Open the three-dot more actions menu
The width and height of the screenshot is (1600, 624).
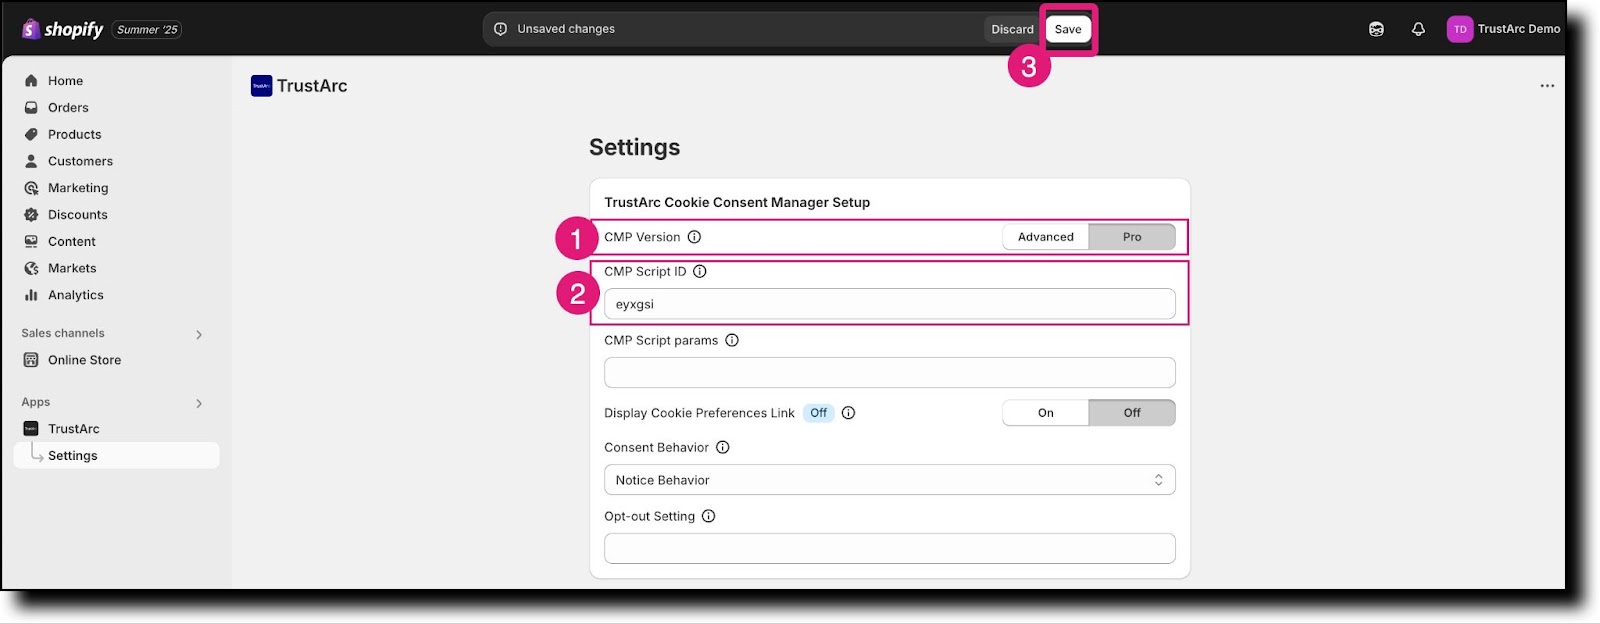point(1547,86)
